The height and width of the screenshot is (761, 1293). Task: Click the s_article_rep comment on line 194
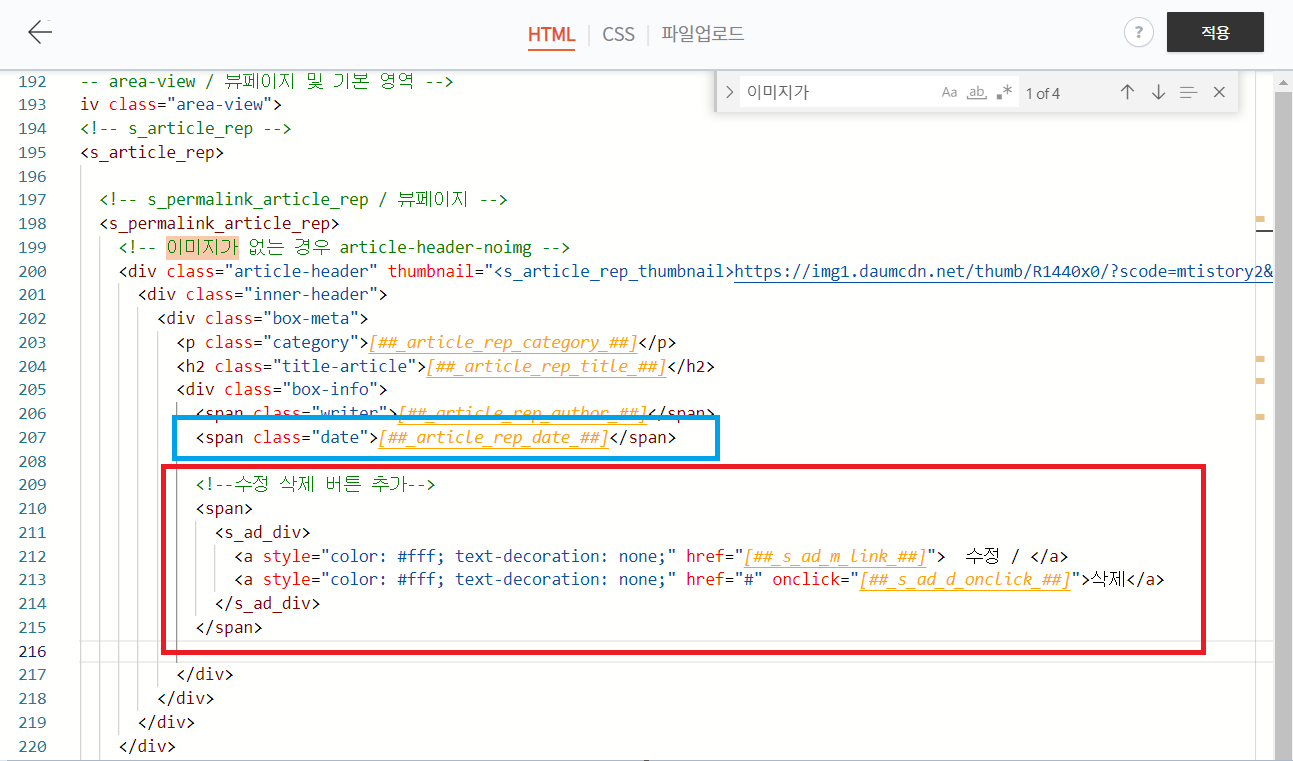coord(185,128)
